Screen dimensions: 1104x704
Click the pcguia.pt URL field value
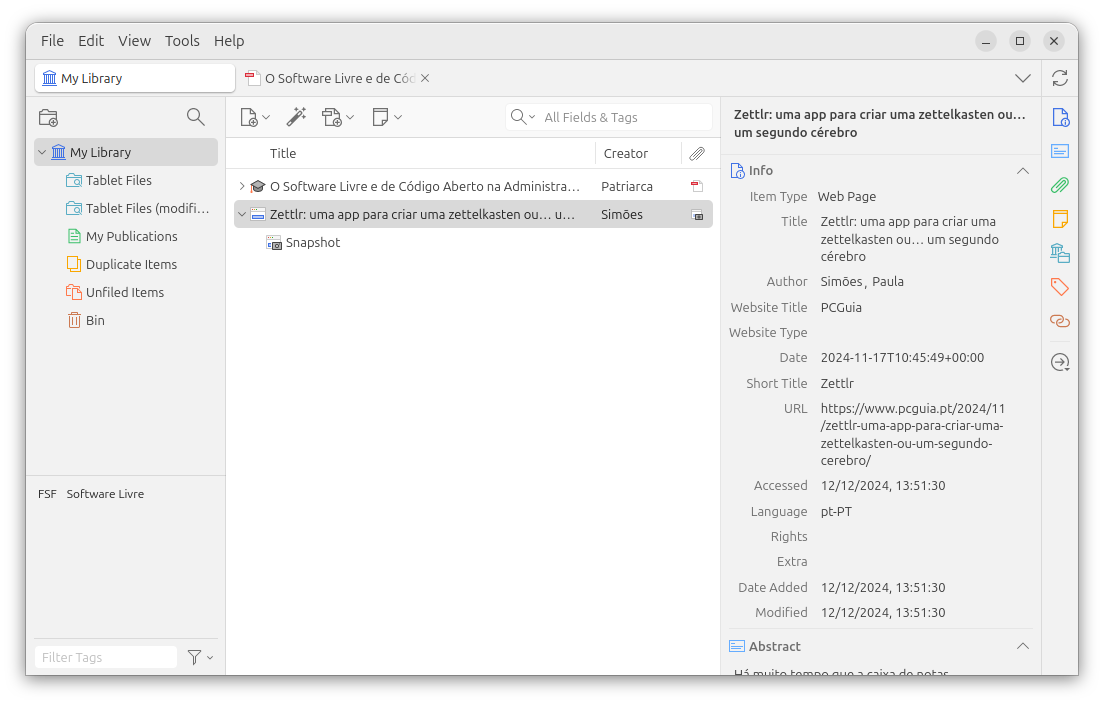click(913, 434)
